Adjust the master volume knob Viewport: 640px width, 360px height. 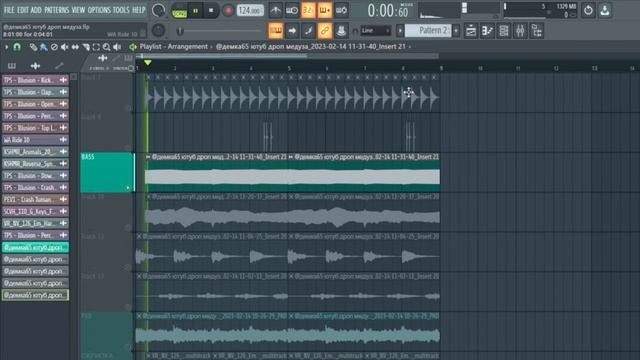[158, 10]
